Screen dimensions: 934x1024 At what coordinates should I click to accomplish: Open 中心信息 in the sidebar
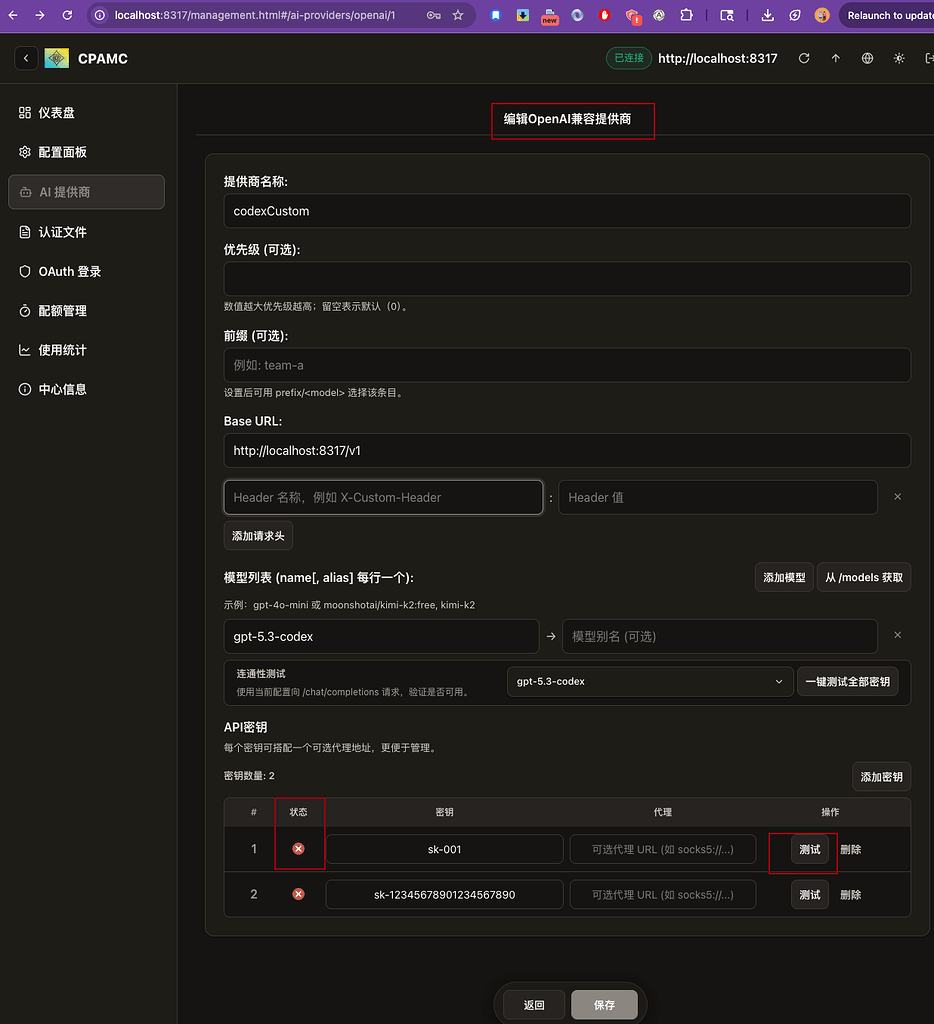point(86,389)
